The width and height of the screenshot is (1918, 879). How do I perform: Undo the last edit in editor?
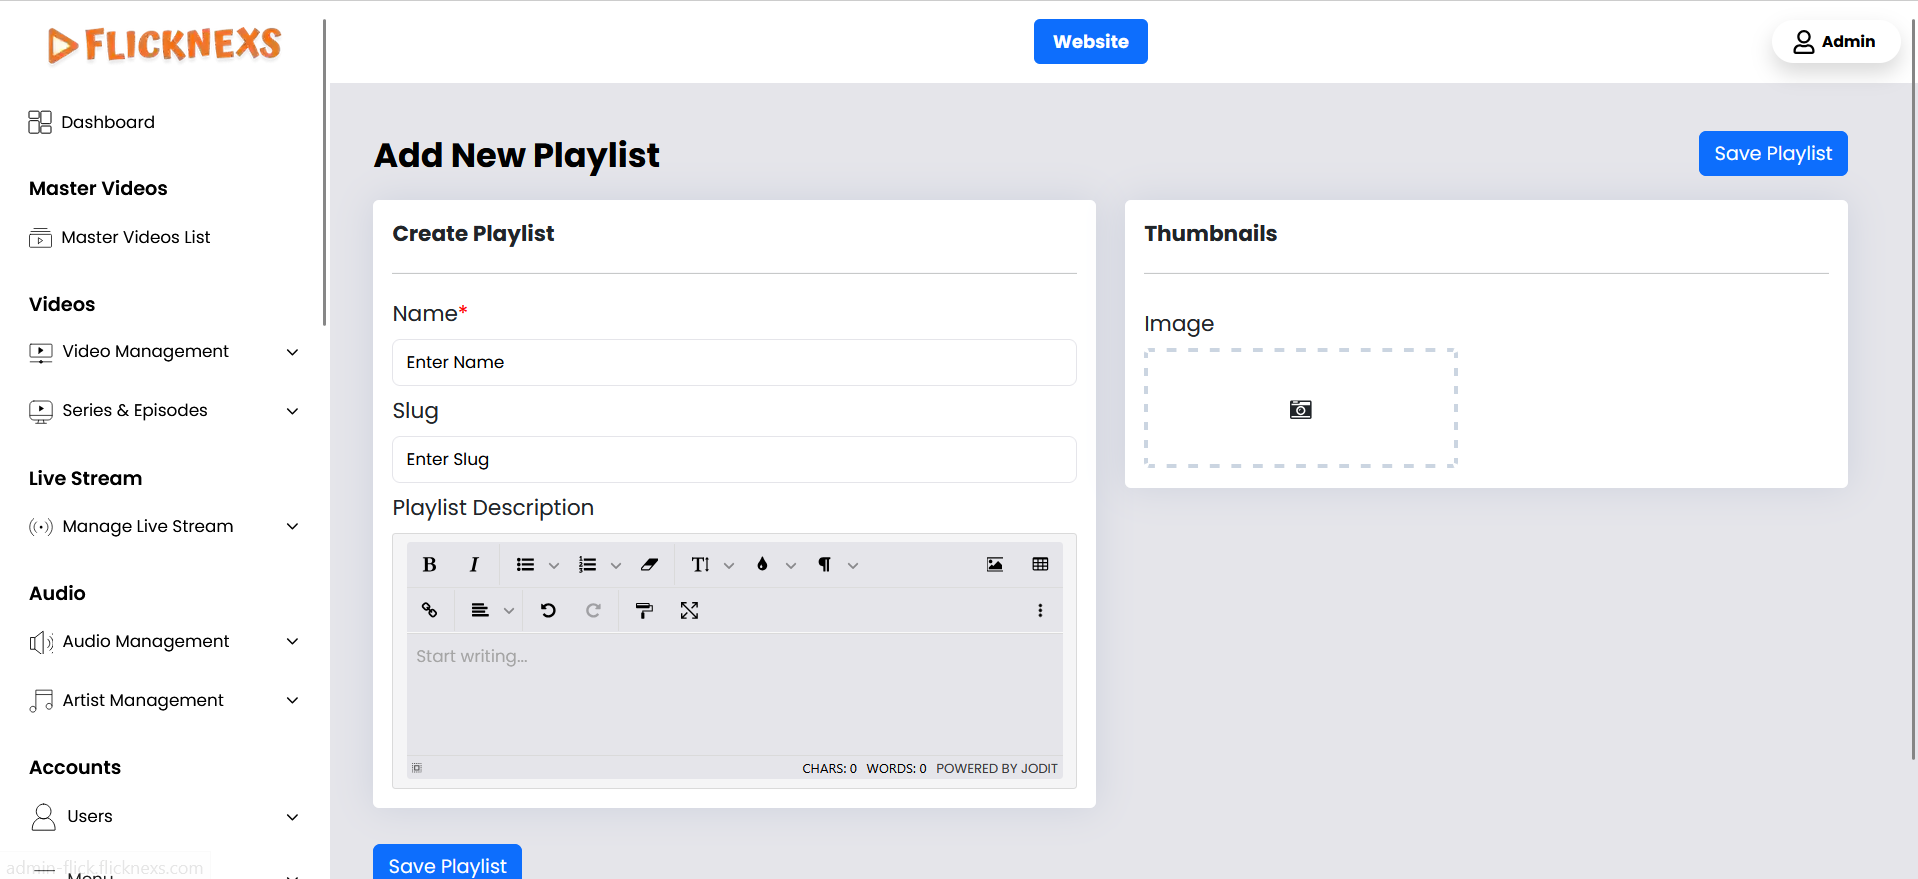(x=548, y=610)
